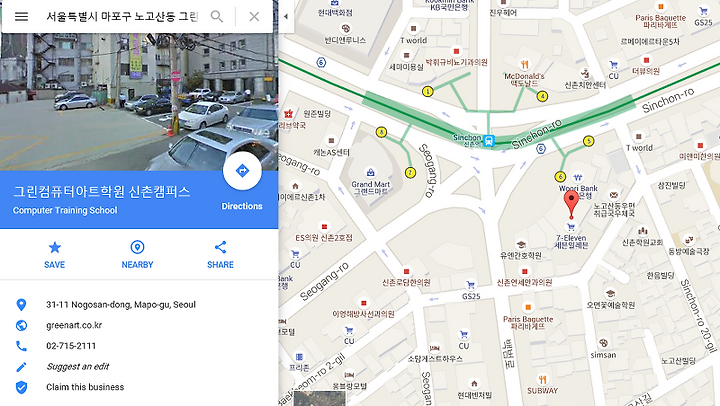Click the red location pin on map

571,204
